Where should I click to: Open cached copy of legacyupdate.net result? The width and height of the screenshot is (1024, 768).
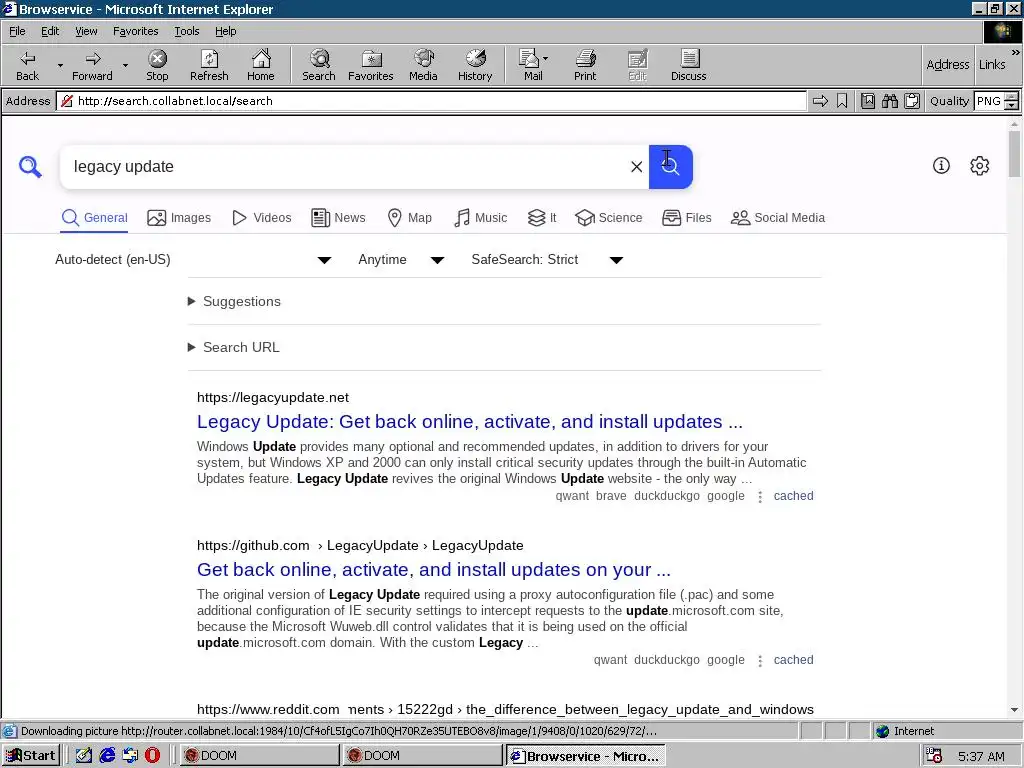[x=793, y=496]
